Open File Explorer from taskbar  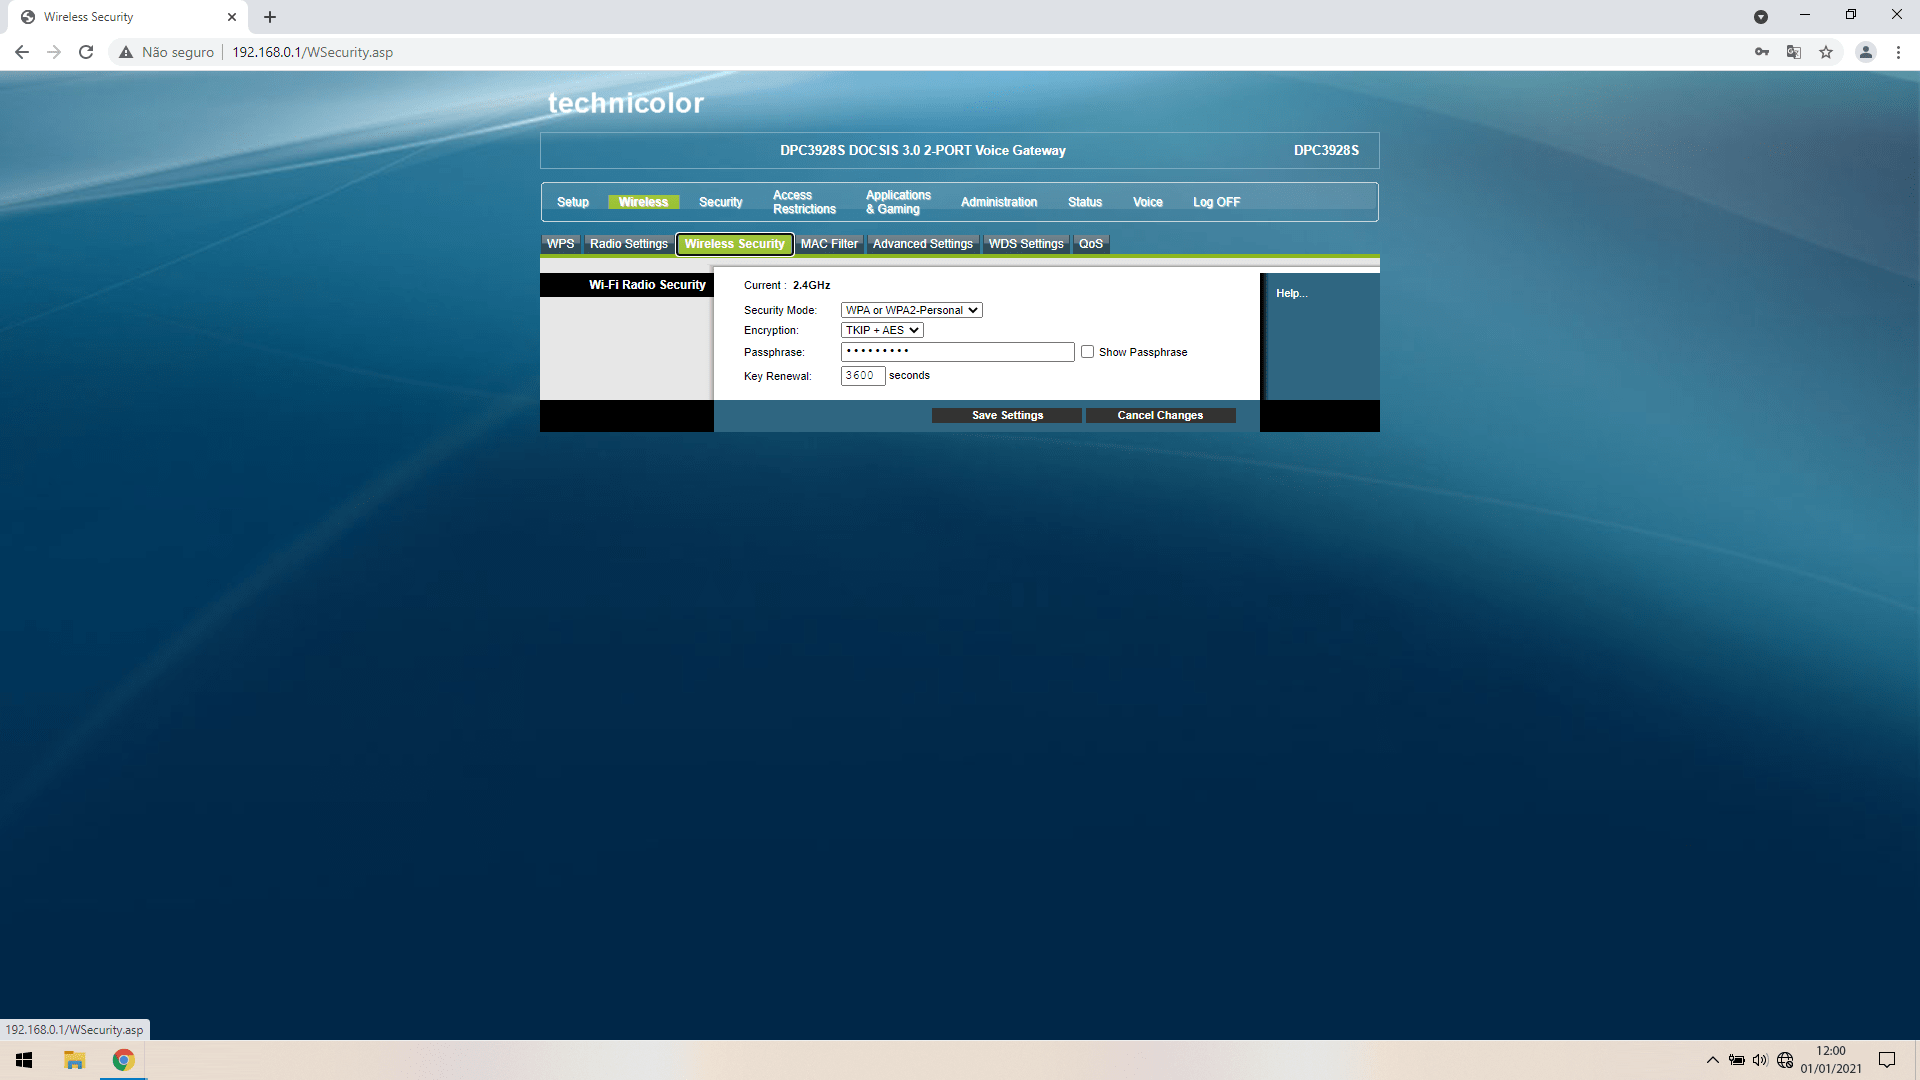click(x=74, y=1060)
